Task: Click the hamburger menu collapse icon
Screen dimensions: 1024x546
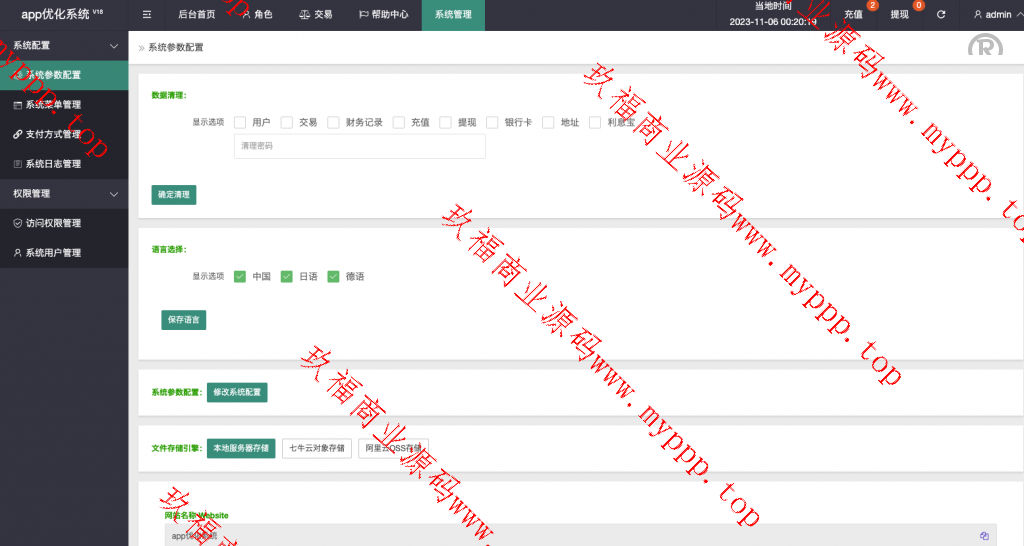Action: tap(147, 15)
